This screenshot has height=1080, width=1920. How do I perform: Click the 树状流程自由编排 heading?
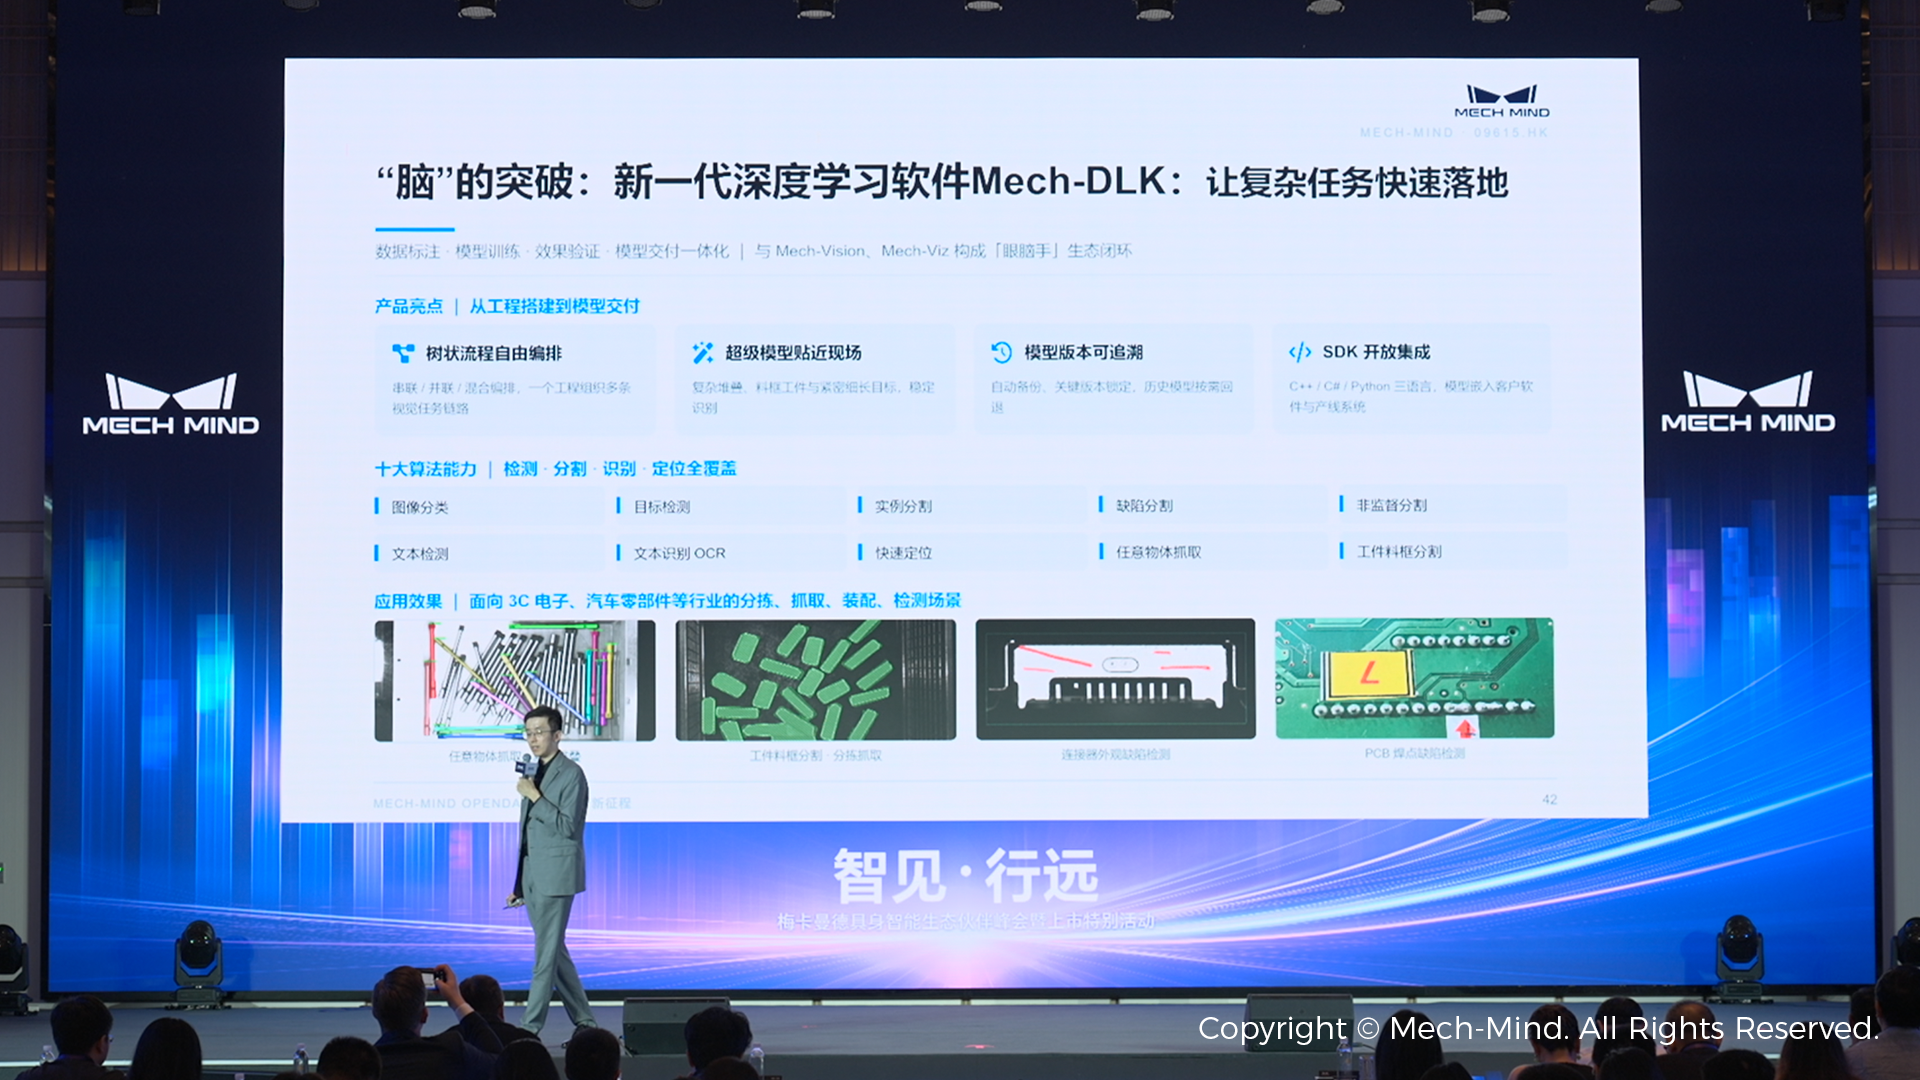[494, 353]
